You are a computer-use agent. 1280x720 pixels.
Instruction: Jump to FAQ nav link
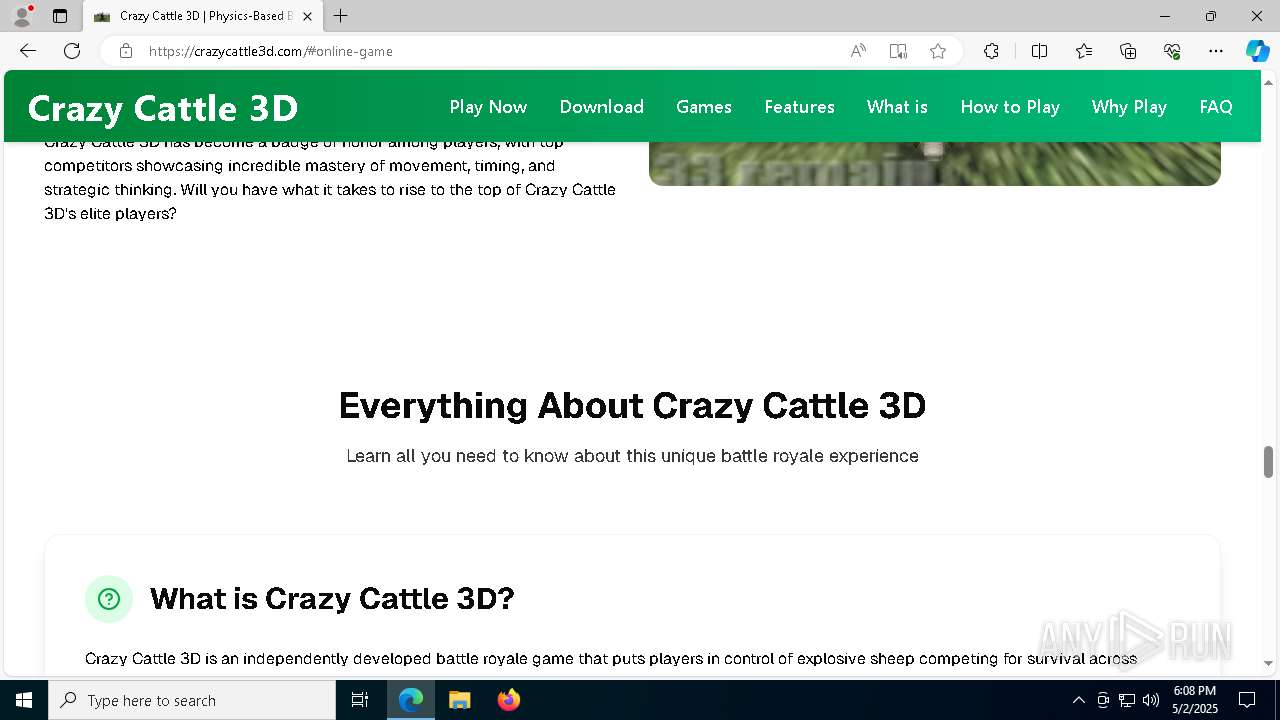[x=1216, y=107]
